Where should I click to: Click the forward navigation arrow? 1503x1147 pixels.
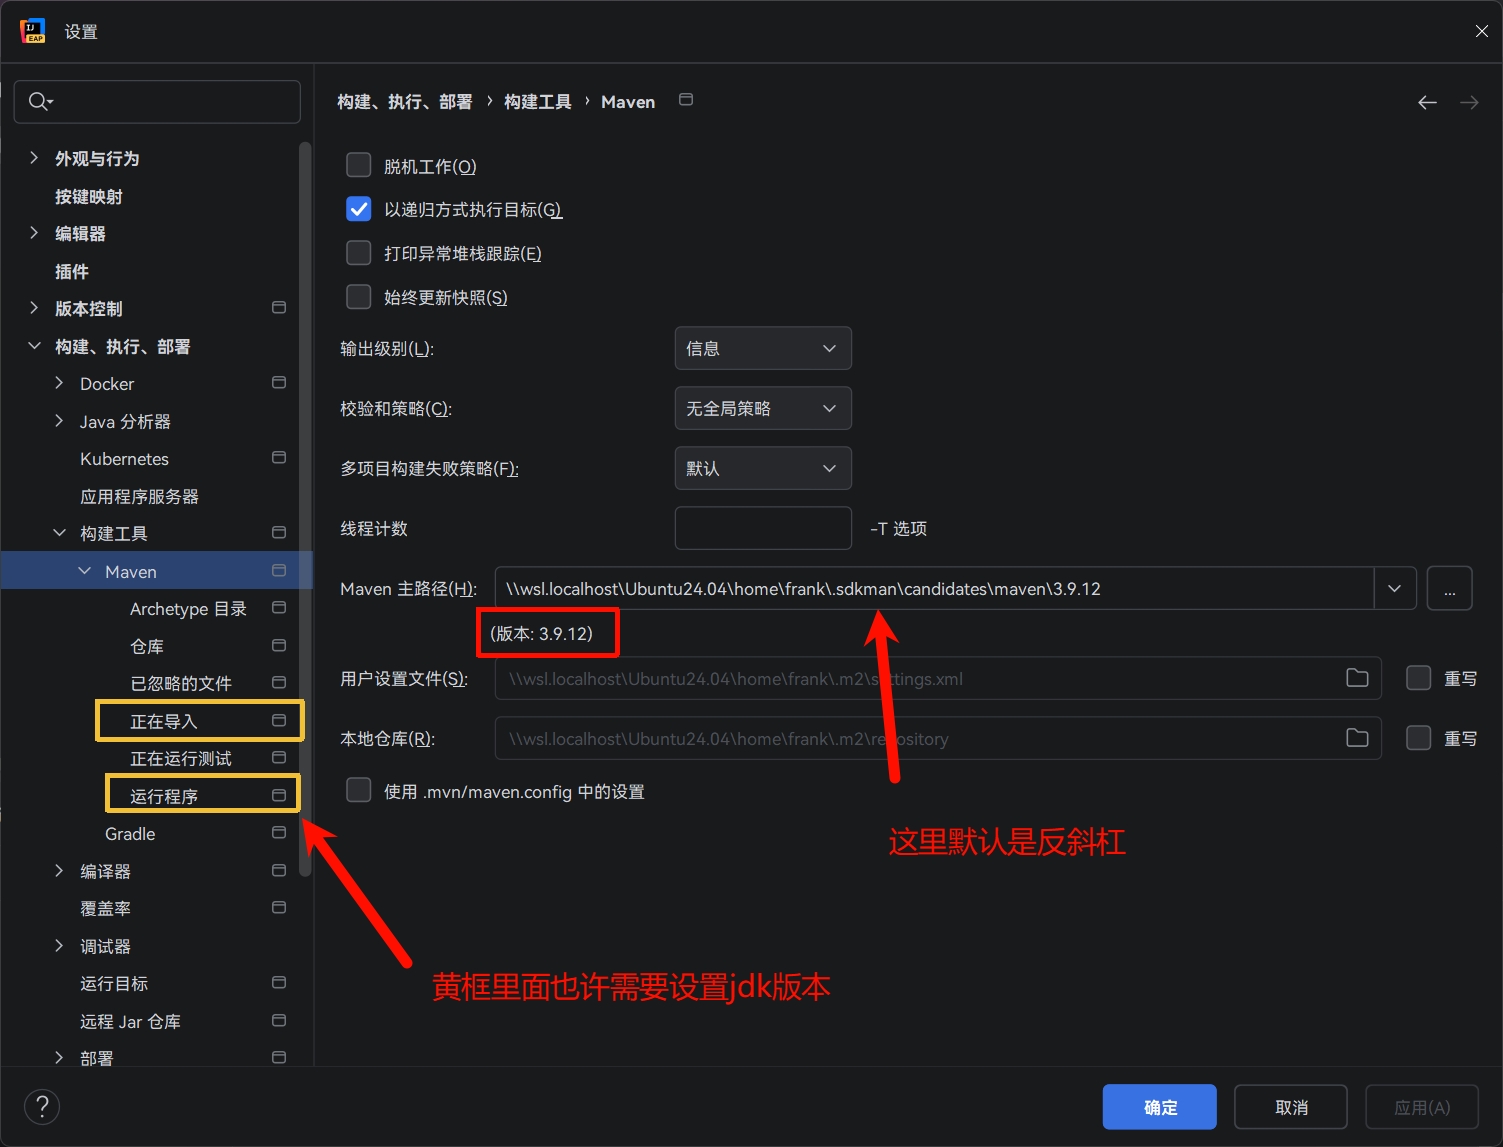pyautogui.click(x=1469, y=102)
